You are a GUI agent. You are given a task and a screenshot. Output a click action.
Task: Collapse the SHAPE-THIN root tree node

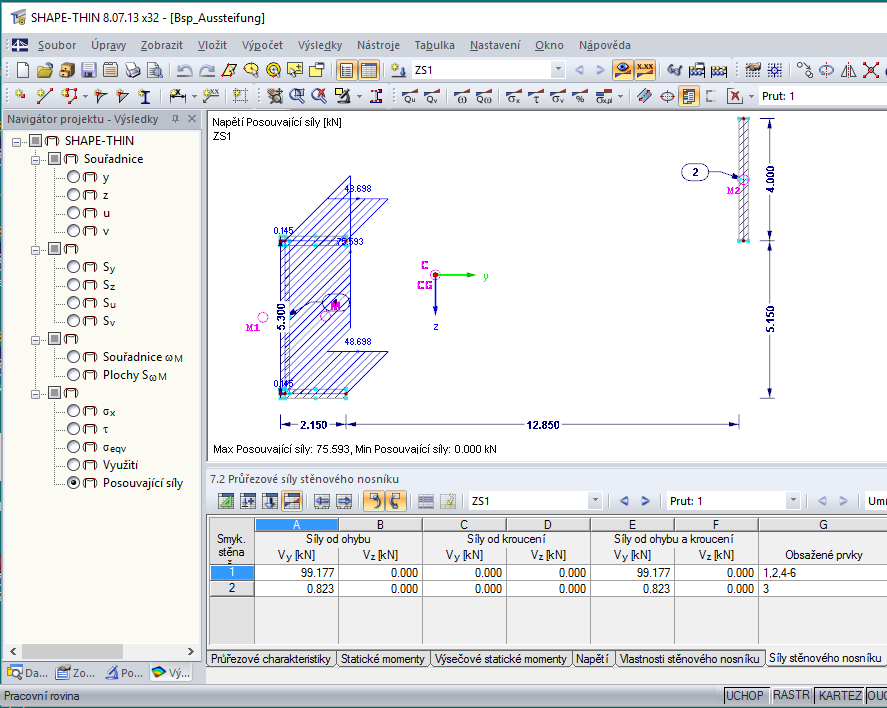point(16,141)
